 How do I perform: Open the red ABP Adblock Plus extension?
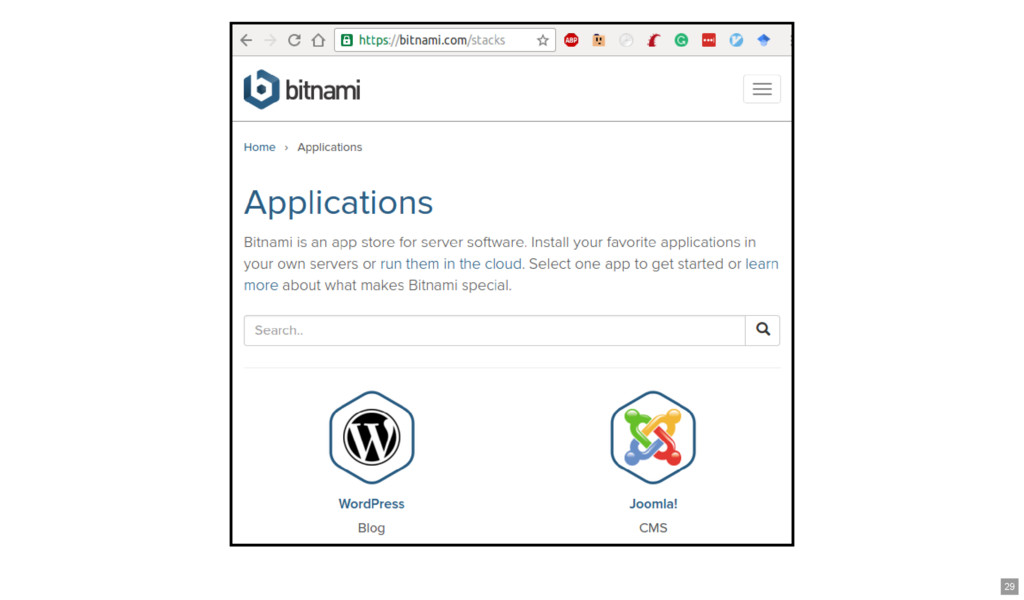[x=571, y=40]
